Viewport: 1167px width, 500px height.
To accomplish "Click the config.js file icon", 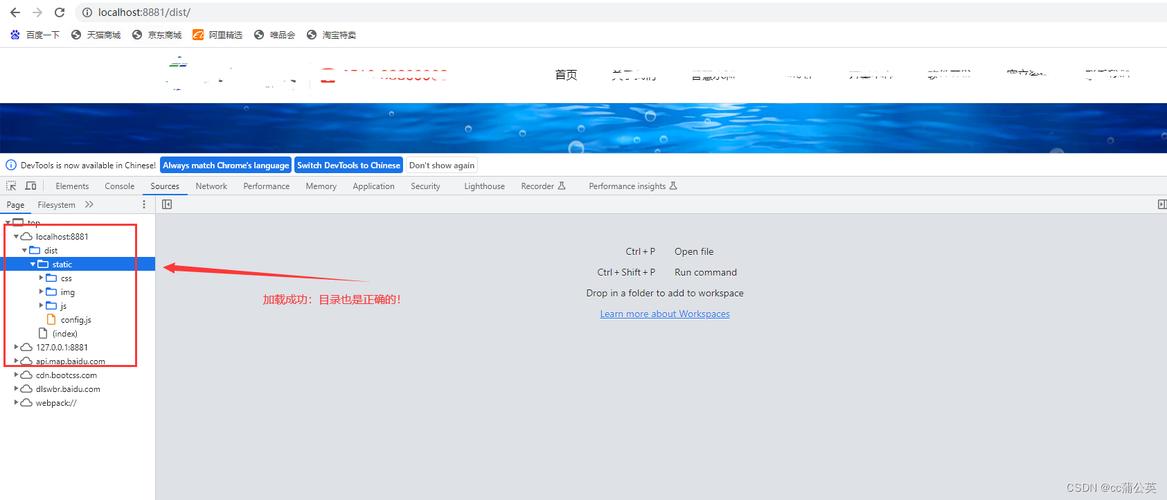I will (51, 319).
